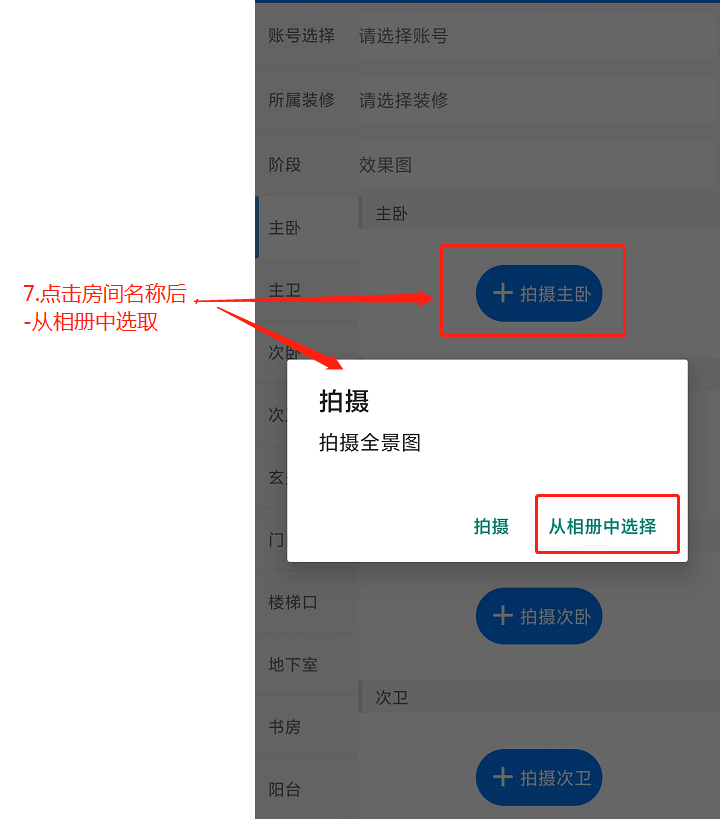Click plus icon on 拍摄主卧 button
Screen dimensions: 721x819
(x=503, y=293)
